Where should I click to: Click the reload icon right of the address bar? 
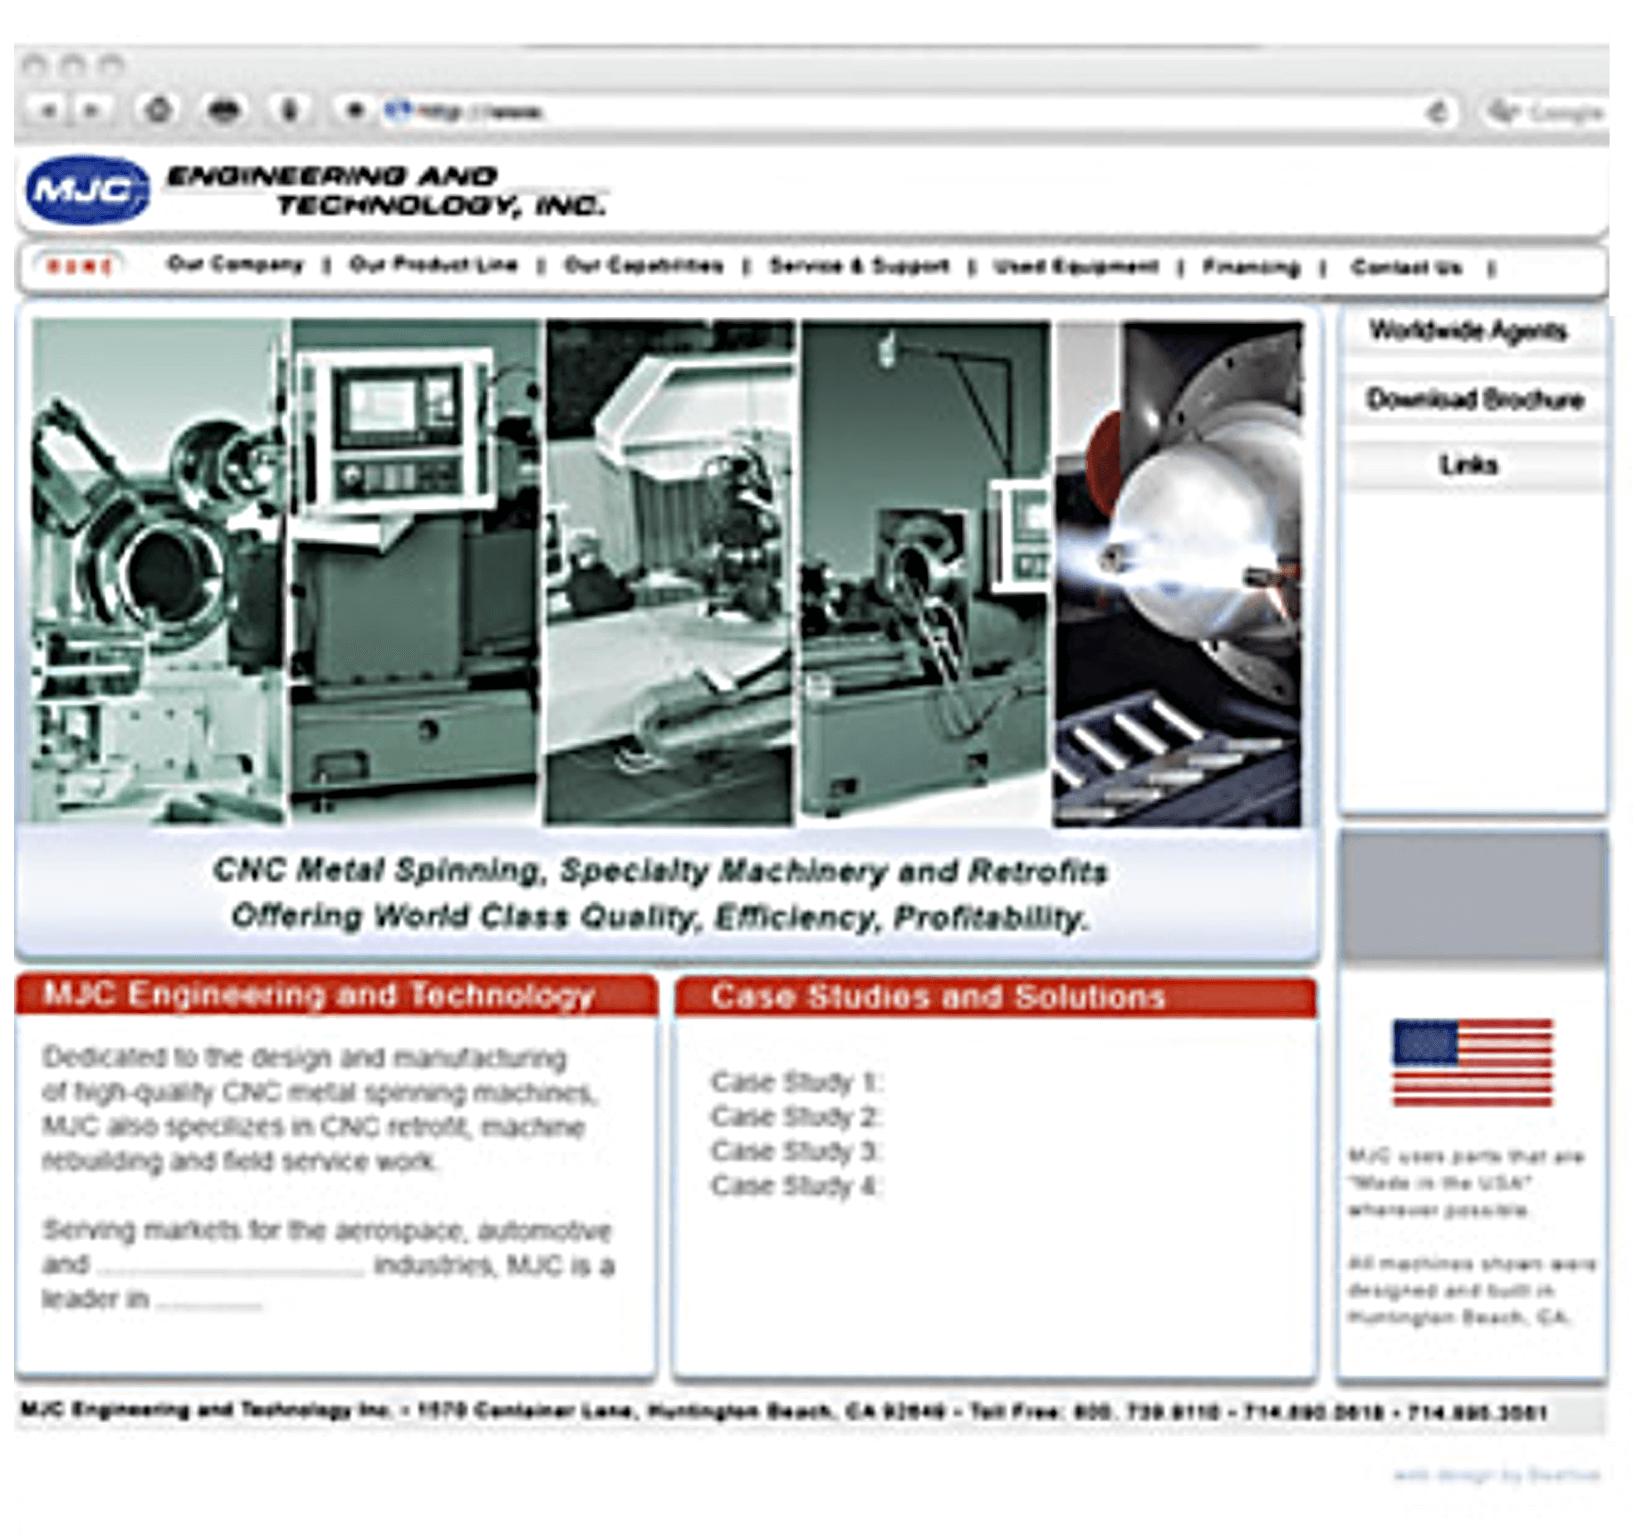[1438, 112]
